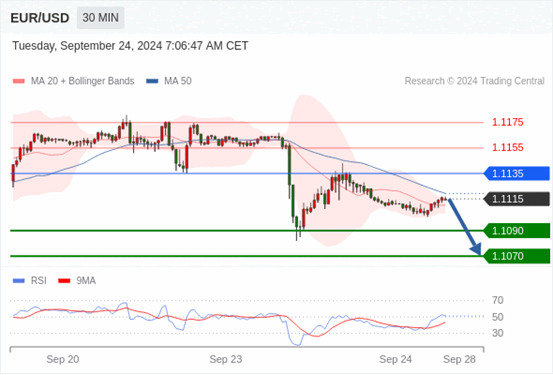Click the green 1.1090 support price tag

tap(517, 231)
